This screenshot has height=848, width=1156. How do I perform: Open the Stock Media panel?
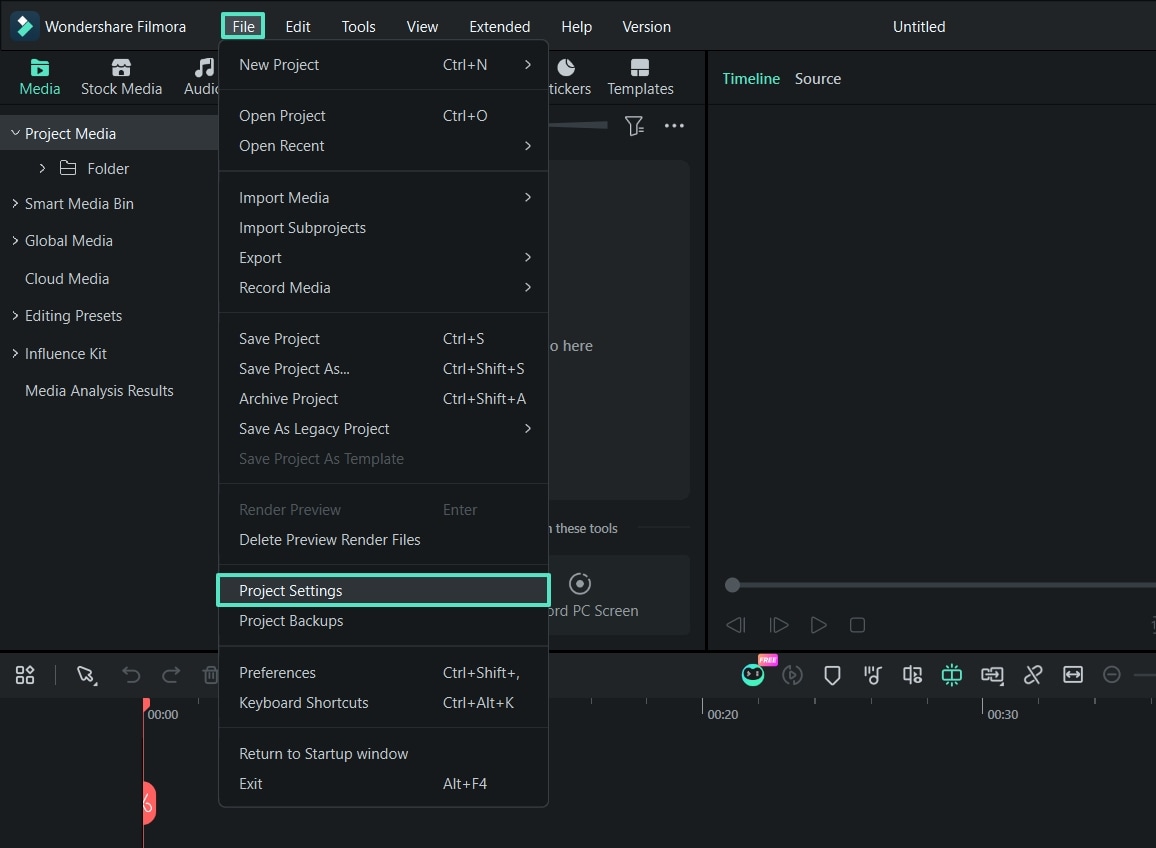click(121, 77)
